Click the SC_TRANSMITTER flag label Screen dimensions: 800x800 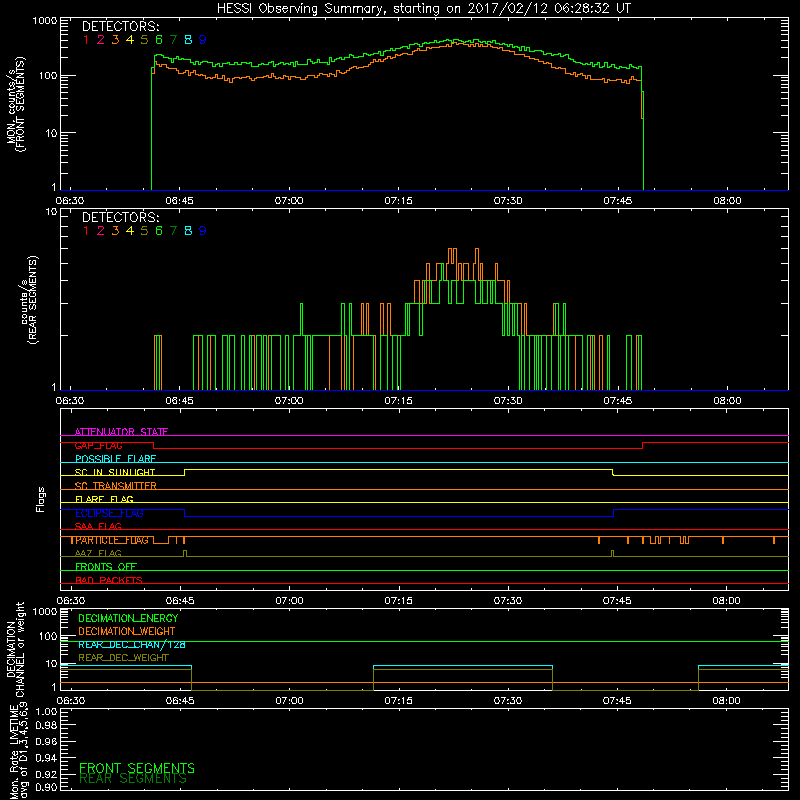tap(115, 486)
